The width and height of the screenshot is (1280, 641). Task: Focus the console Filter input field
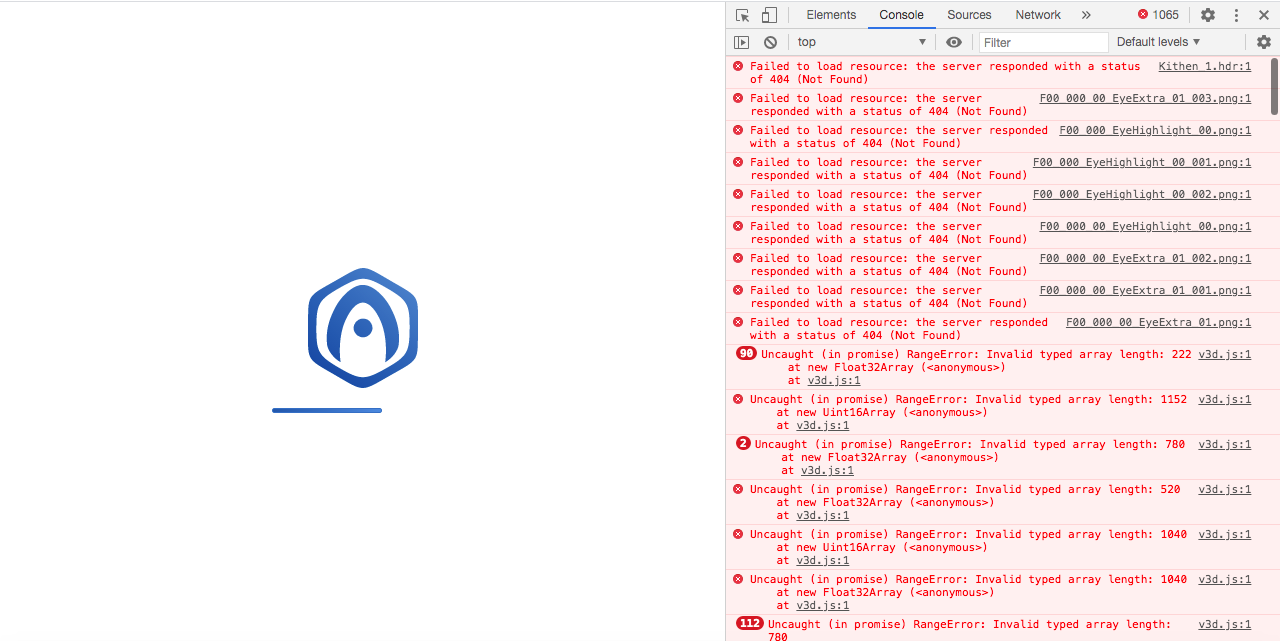pos(1043,42)
